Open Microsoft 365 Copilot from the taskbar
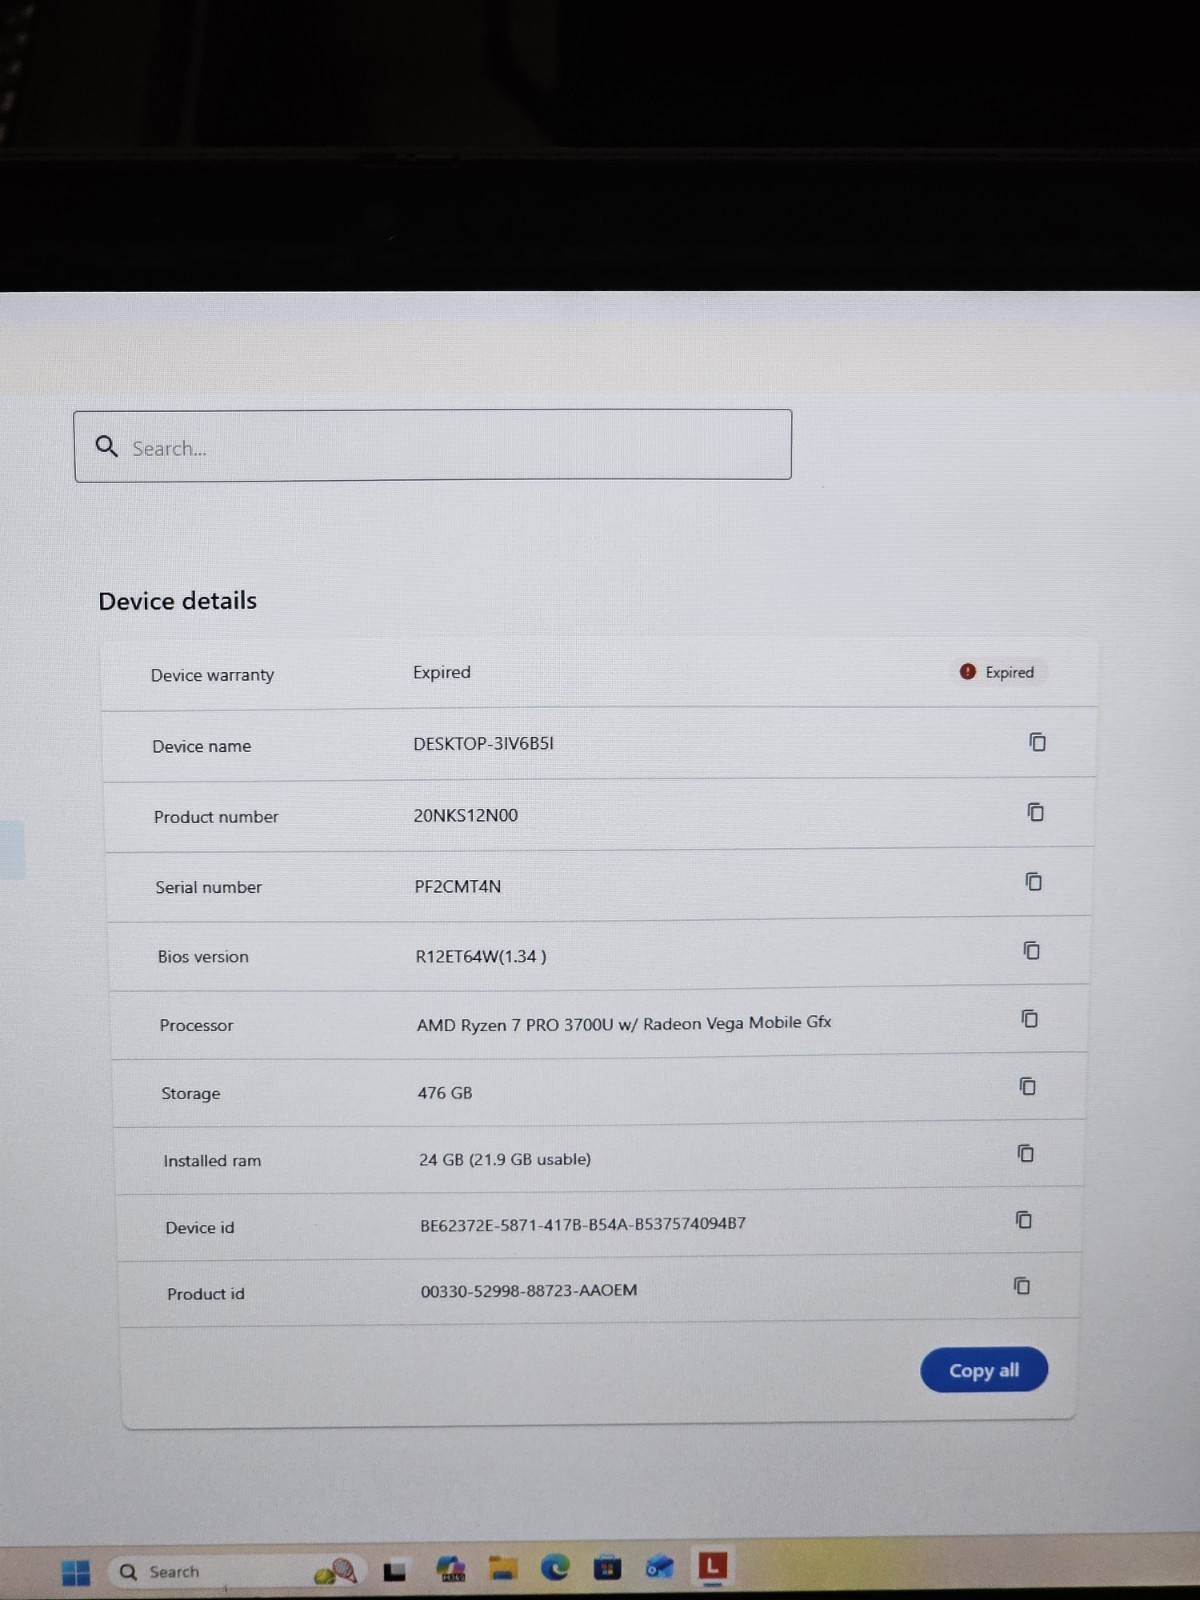Screen dimensions: 1200x1600 pos(451,1569)
